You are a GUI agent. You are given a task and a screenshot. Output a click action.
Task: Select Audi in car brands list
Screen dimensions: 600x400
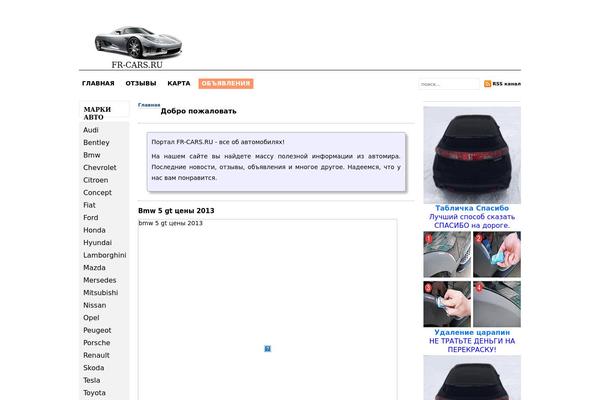91,130
